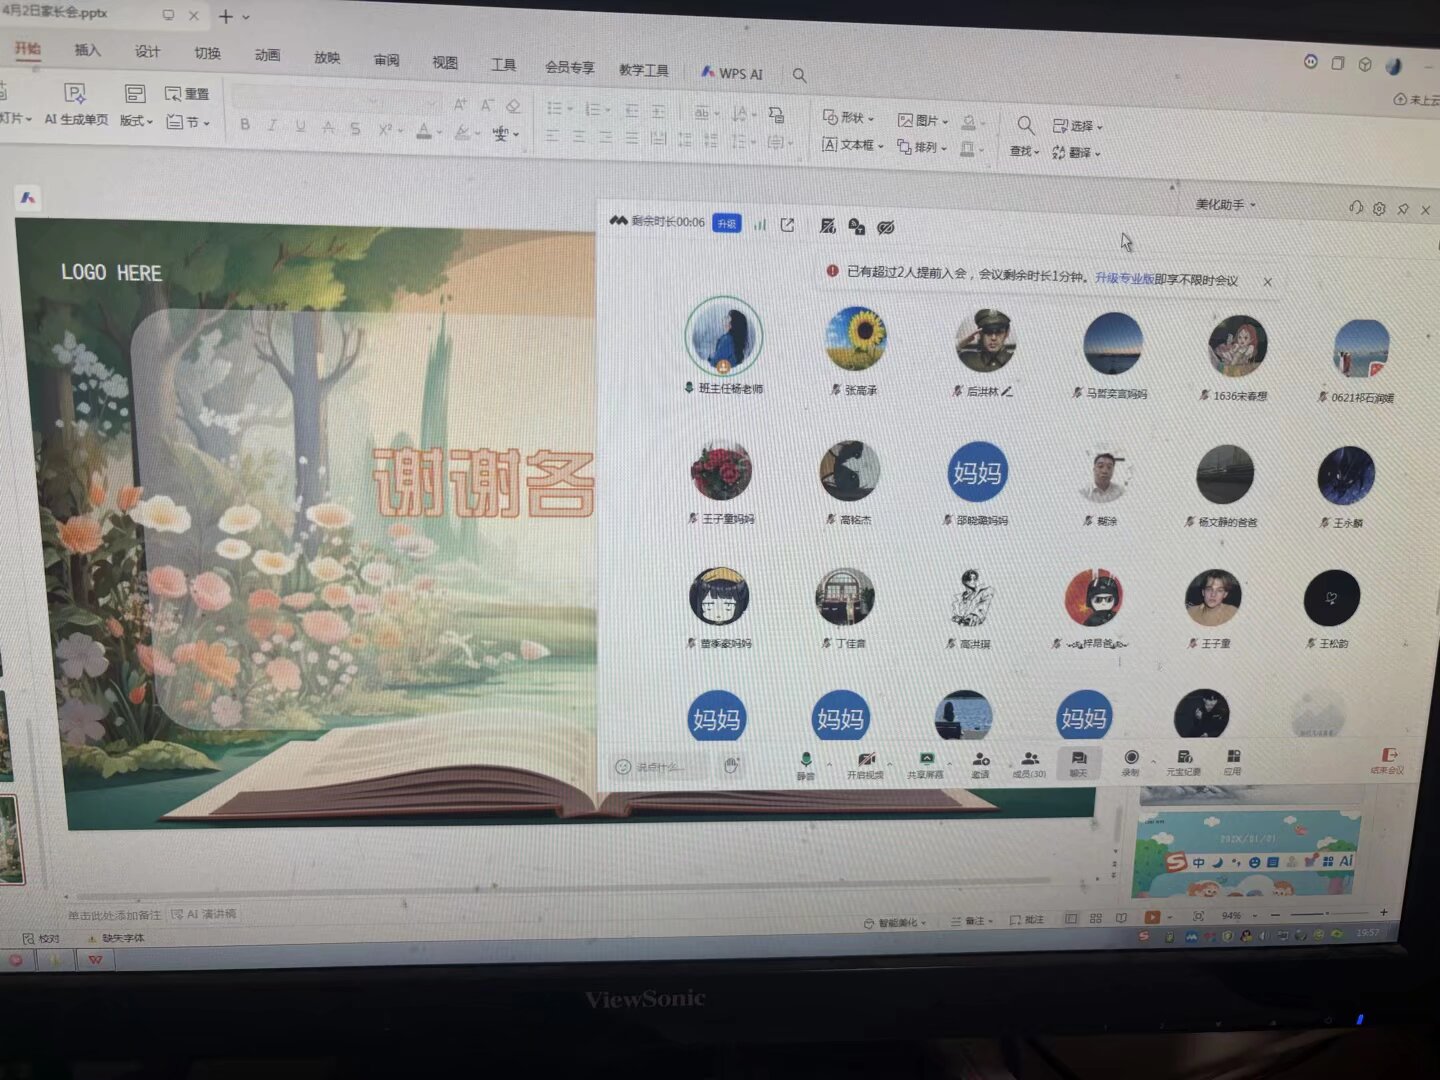Open the invite participants icon

click(x=981, y=761)
